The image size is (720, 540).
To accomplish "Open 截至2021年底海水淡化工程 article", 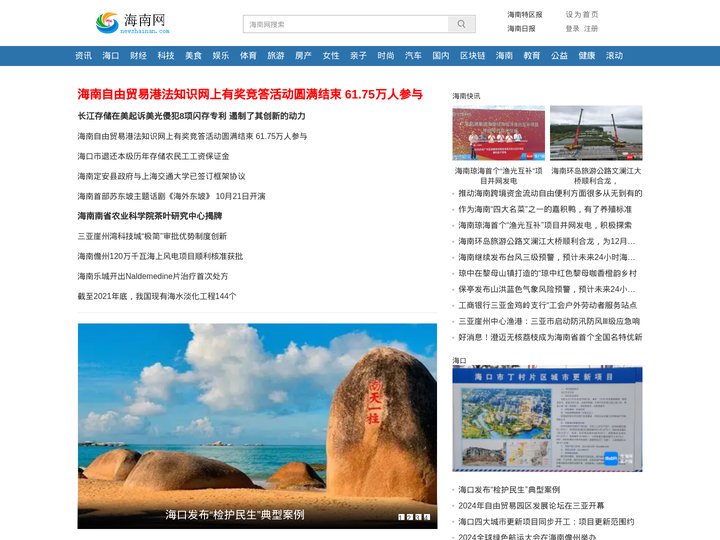I will 157,296.
